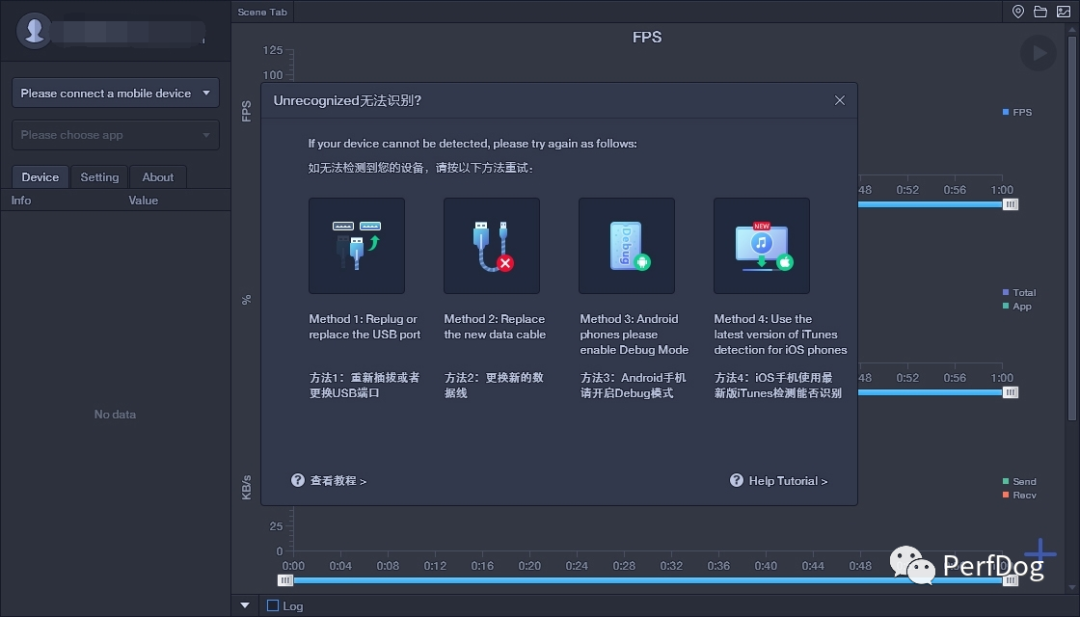1080x617 pixels.
Task: Start recording with the play button
Action: [1038, 53]
